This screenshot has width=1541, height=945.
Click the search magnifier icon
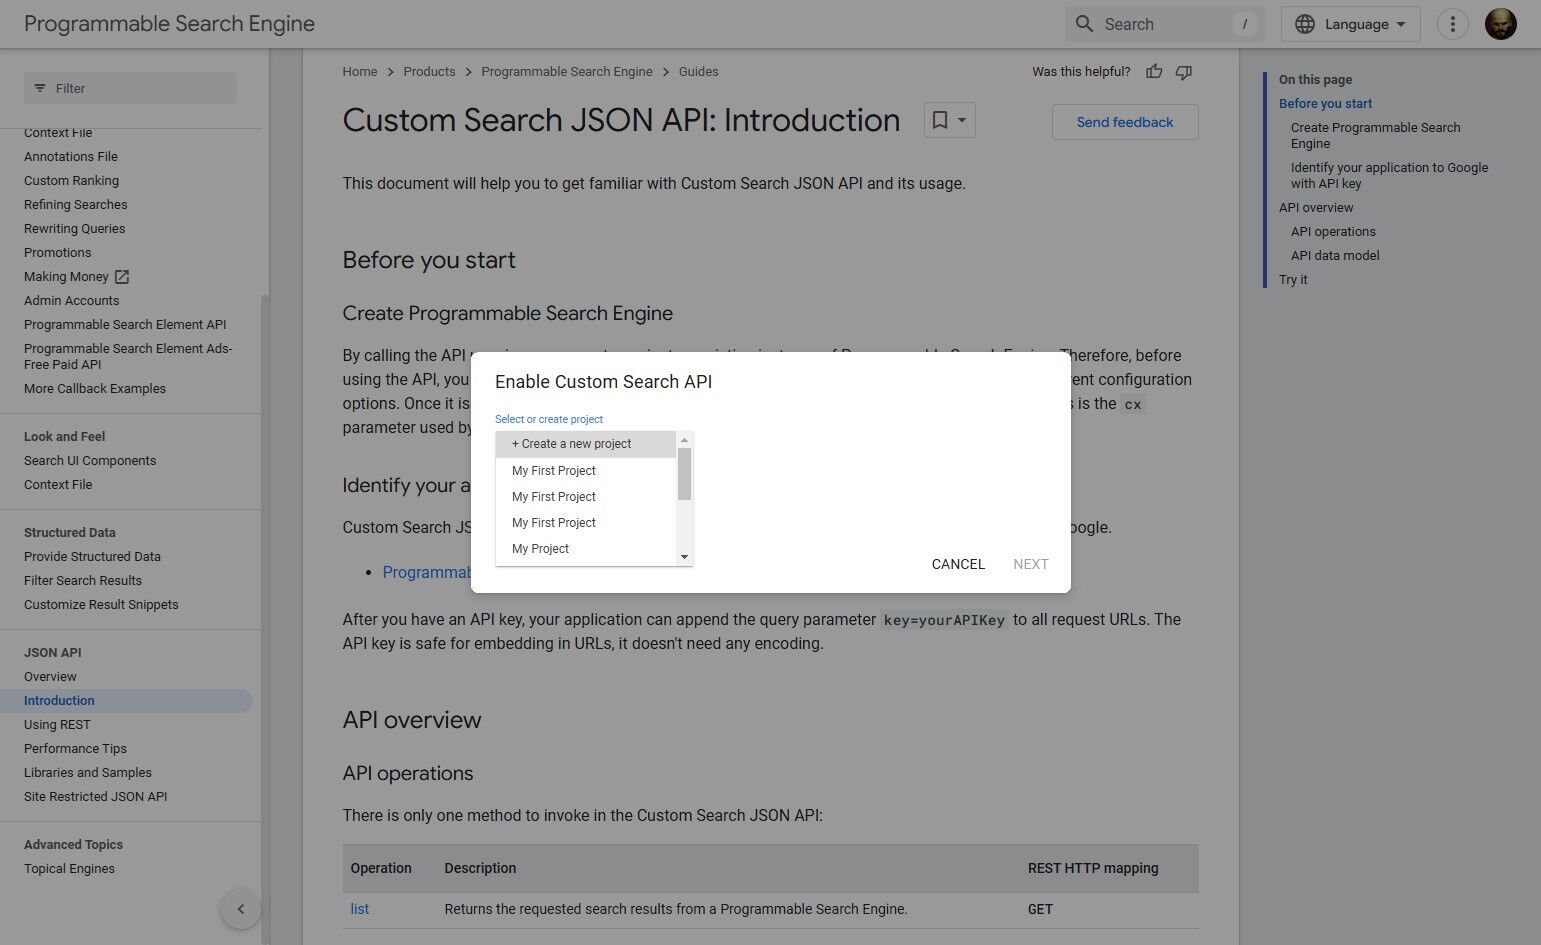[x=1084, y=24]
